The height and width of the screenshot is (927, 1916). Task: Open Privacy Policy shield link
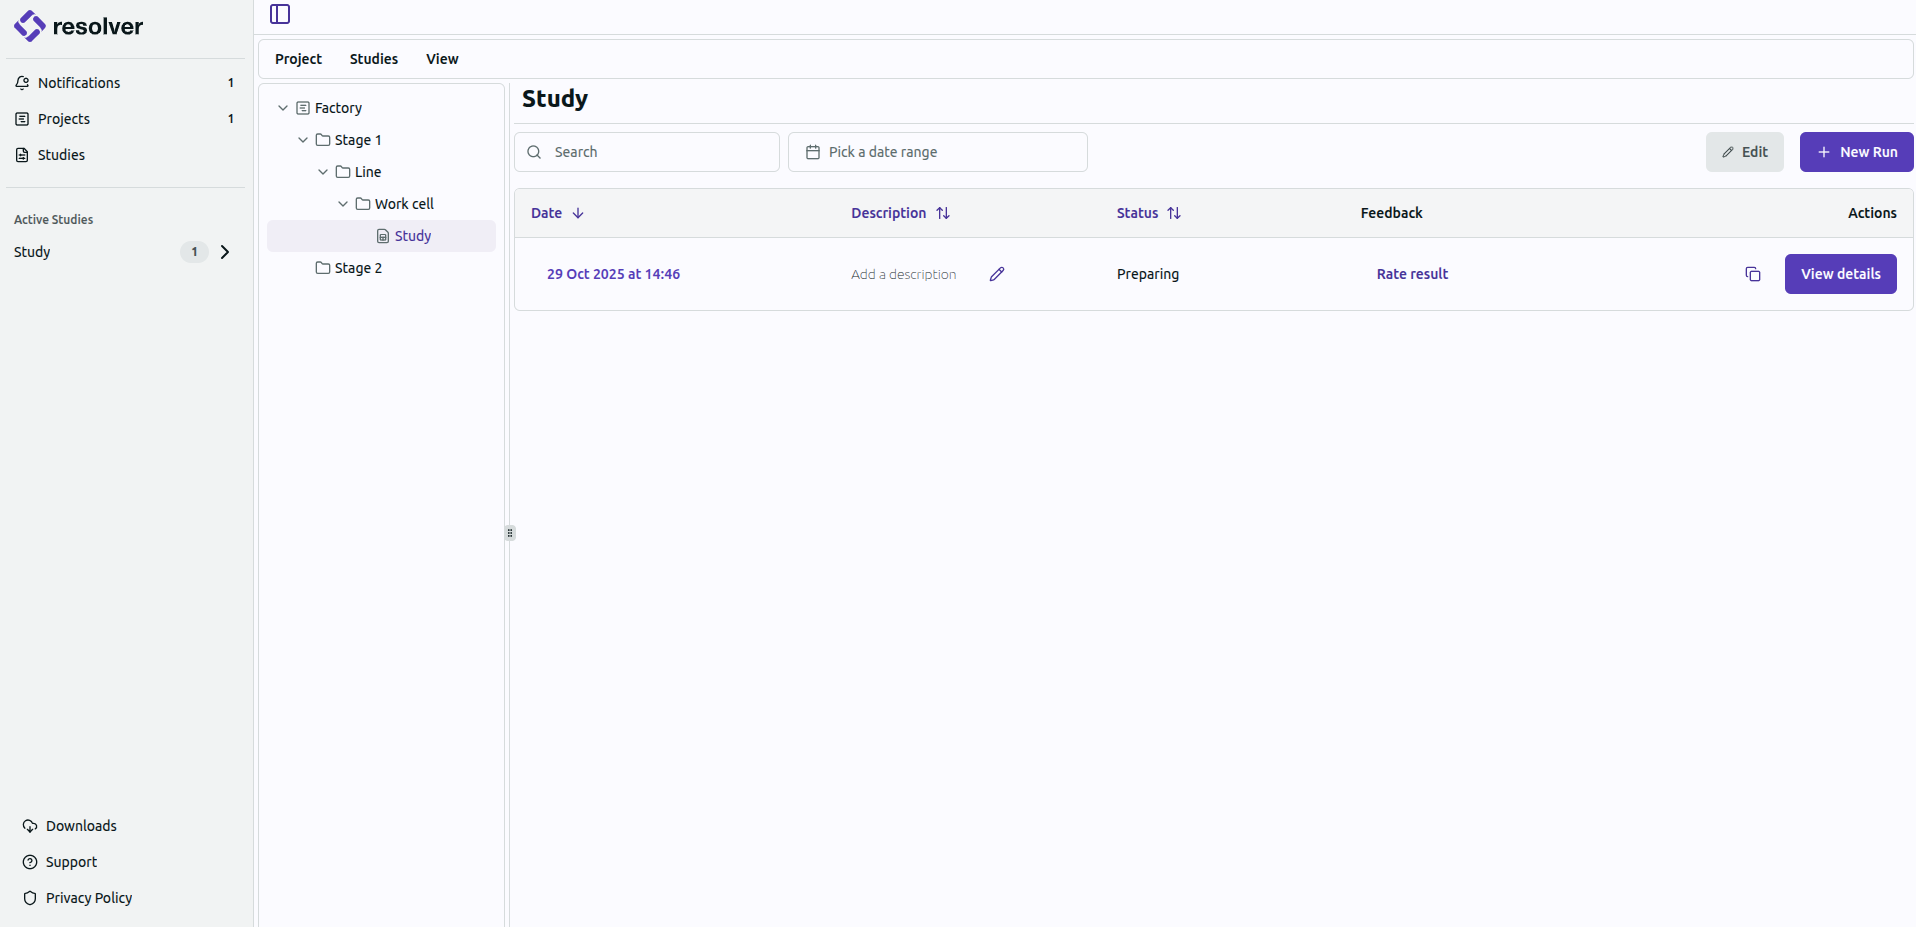click(x=88, y=898)
